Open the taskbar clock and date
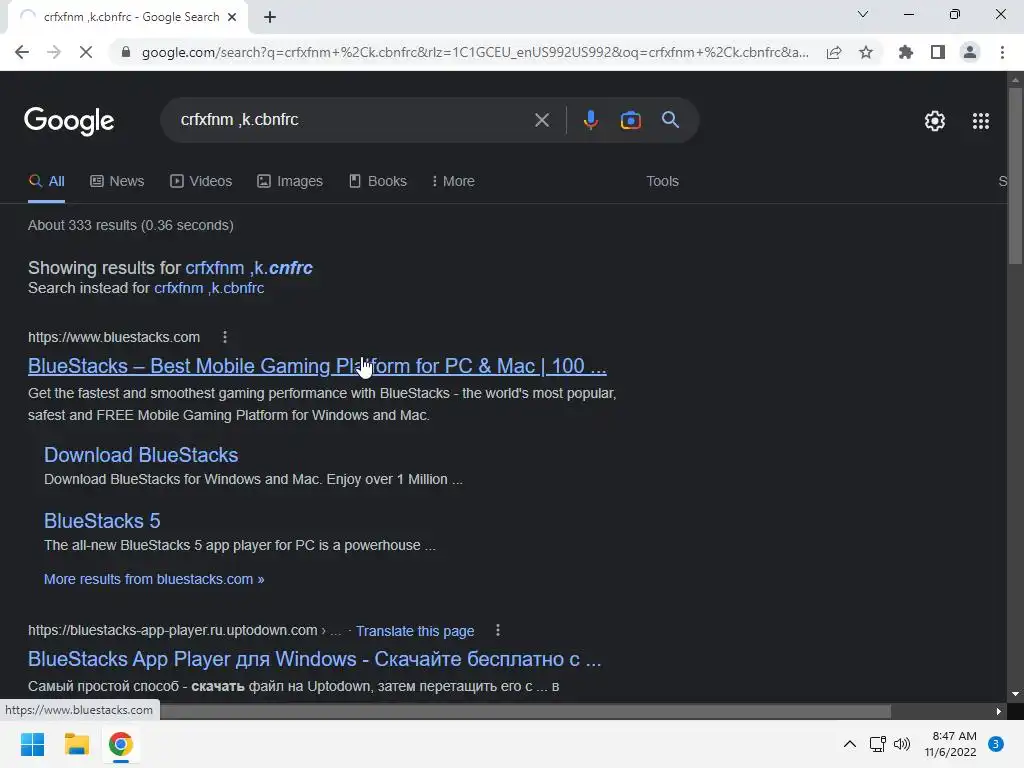 (950, 744)
